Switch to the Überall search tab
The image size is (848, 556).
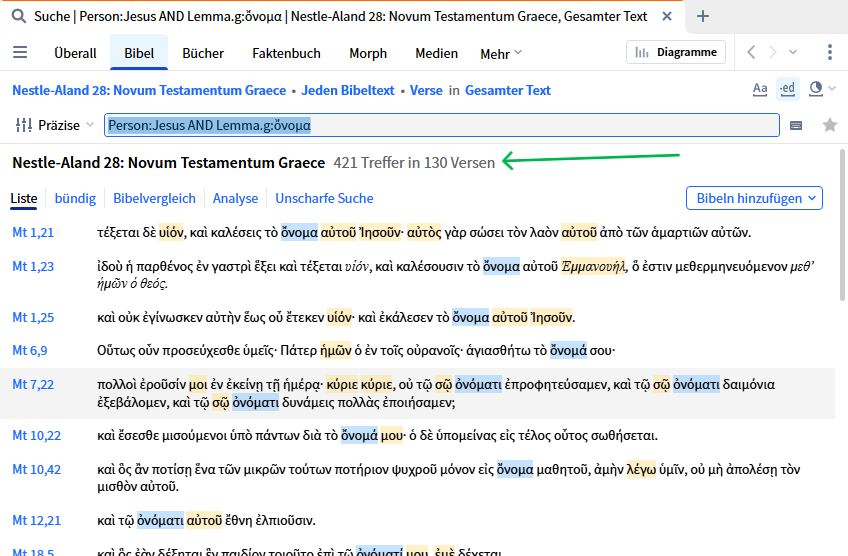[75, 53]
